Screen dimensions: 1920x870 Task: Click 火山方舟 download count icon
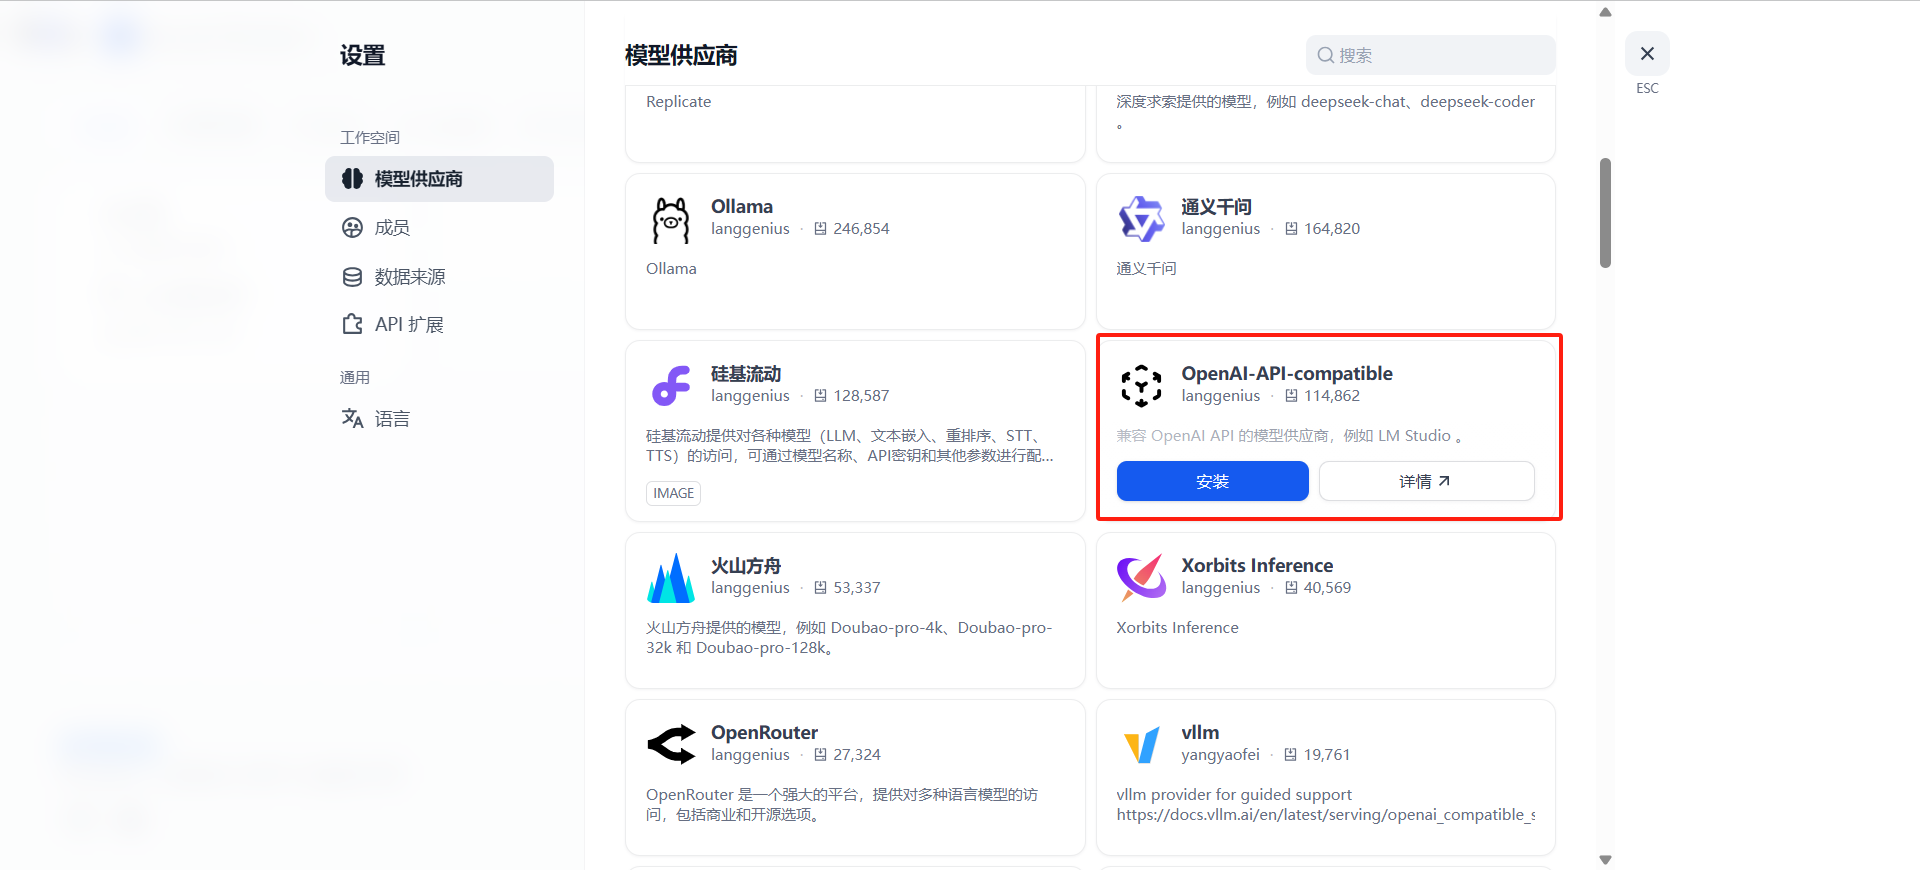(820, 588)
